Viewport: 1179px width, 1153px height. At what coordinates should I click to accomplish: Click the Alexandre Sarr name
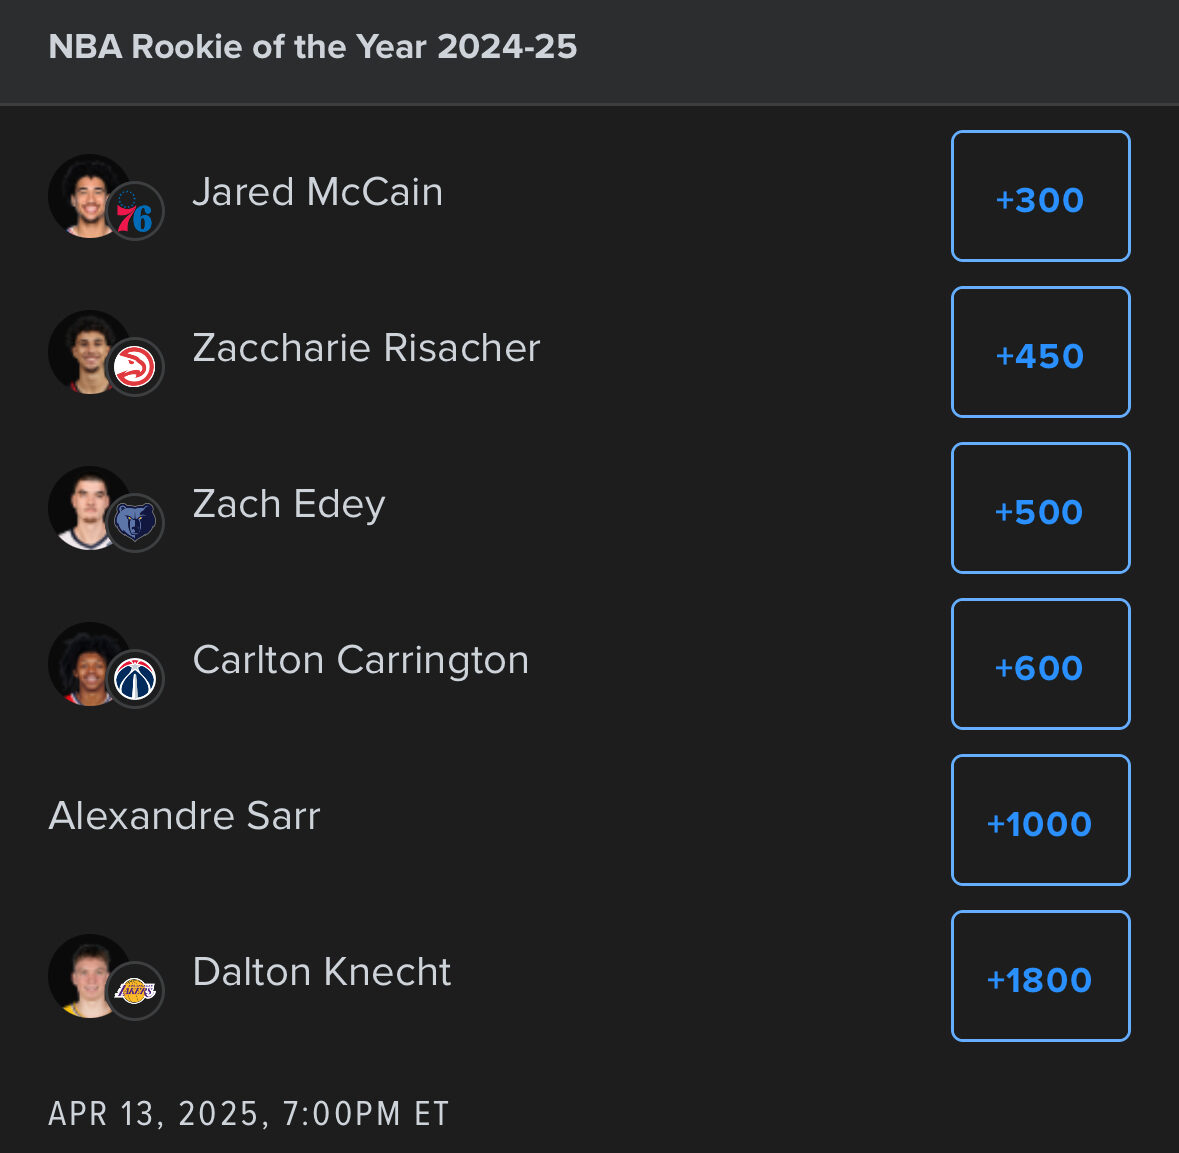(185, 816)
